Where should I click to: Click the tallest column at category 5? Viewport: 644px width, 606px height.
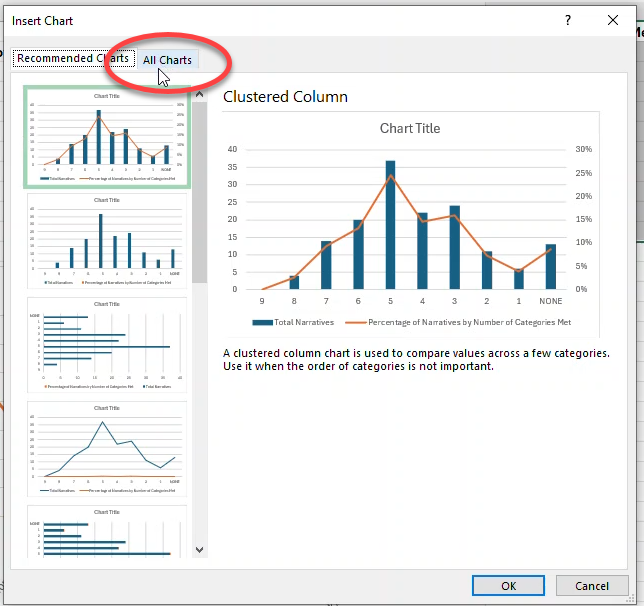390,225
